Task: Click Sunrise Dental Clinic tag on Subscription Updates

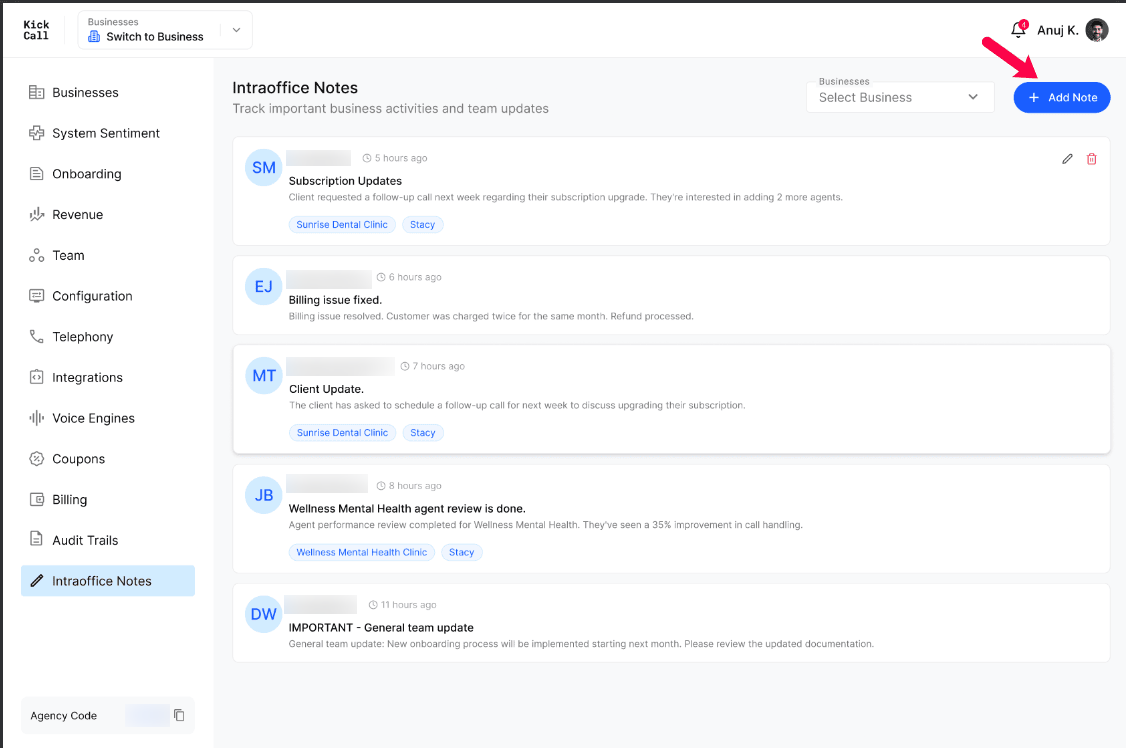Action: click(x=342, y=225)
